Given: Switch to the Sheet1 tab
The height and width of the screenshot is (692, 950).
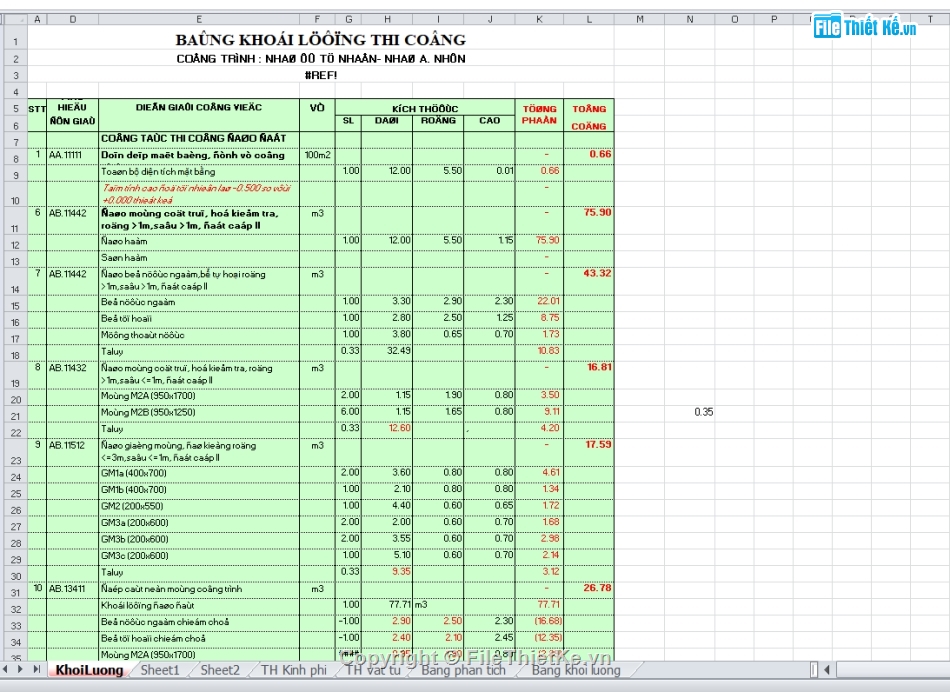Looking at the screenshot, I should pyautogui.click(x=160, y=670).
